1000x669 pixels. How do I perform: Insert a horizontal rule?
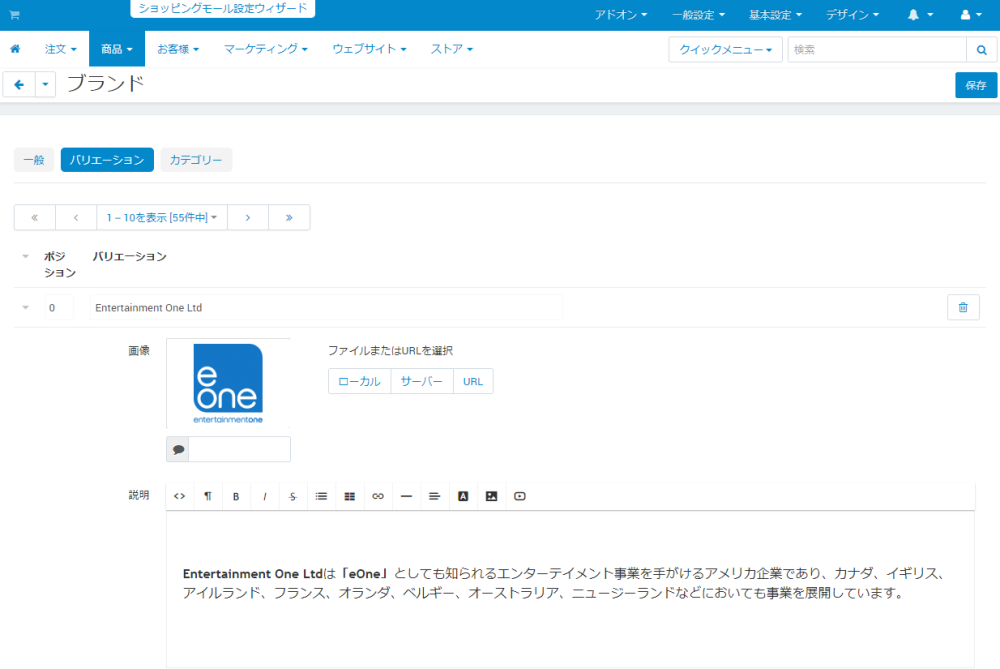(406, 496)
